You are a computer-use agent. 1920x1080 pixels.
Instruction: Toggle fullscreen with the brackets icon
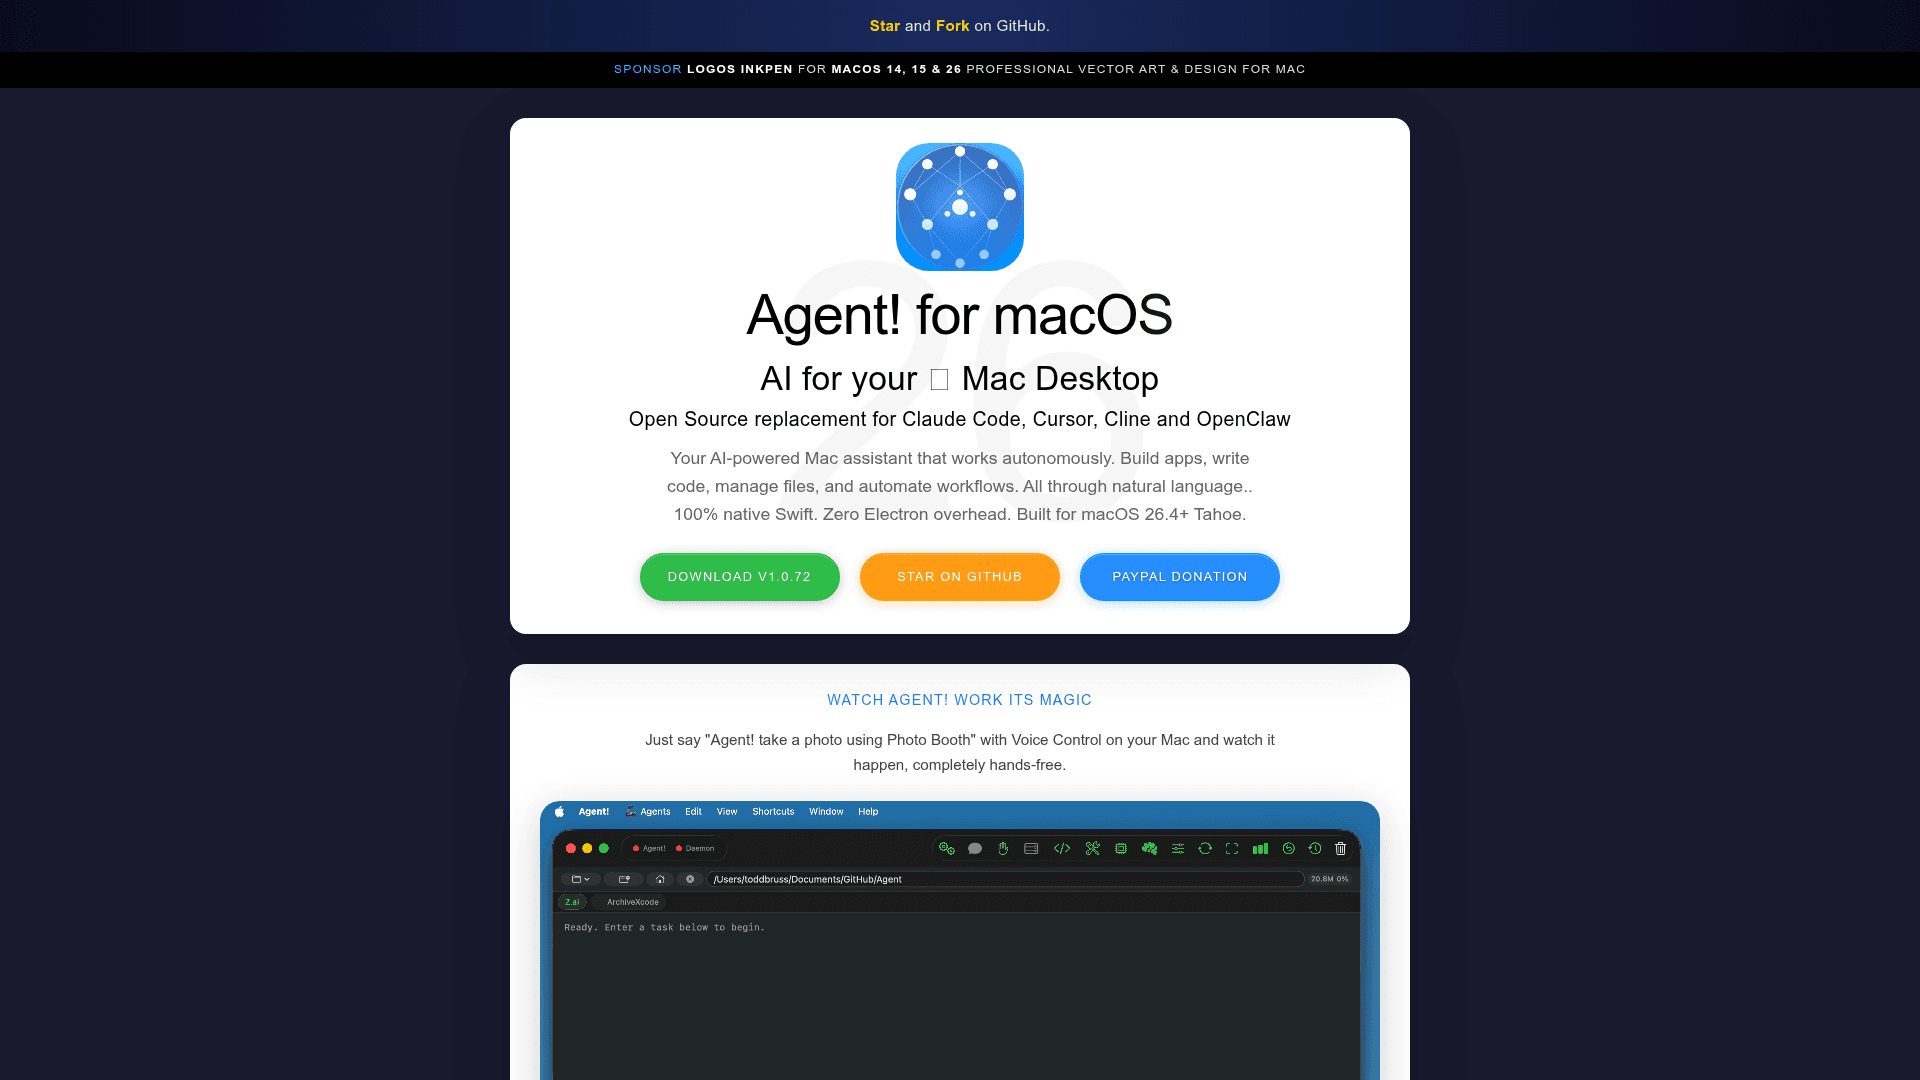pyautogui.click(x=1231, y=848)
